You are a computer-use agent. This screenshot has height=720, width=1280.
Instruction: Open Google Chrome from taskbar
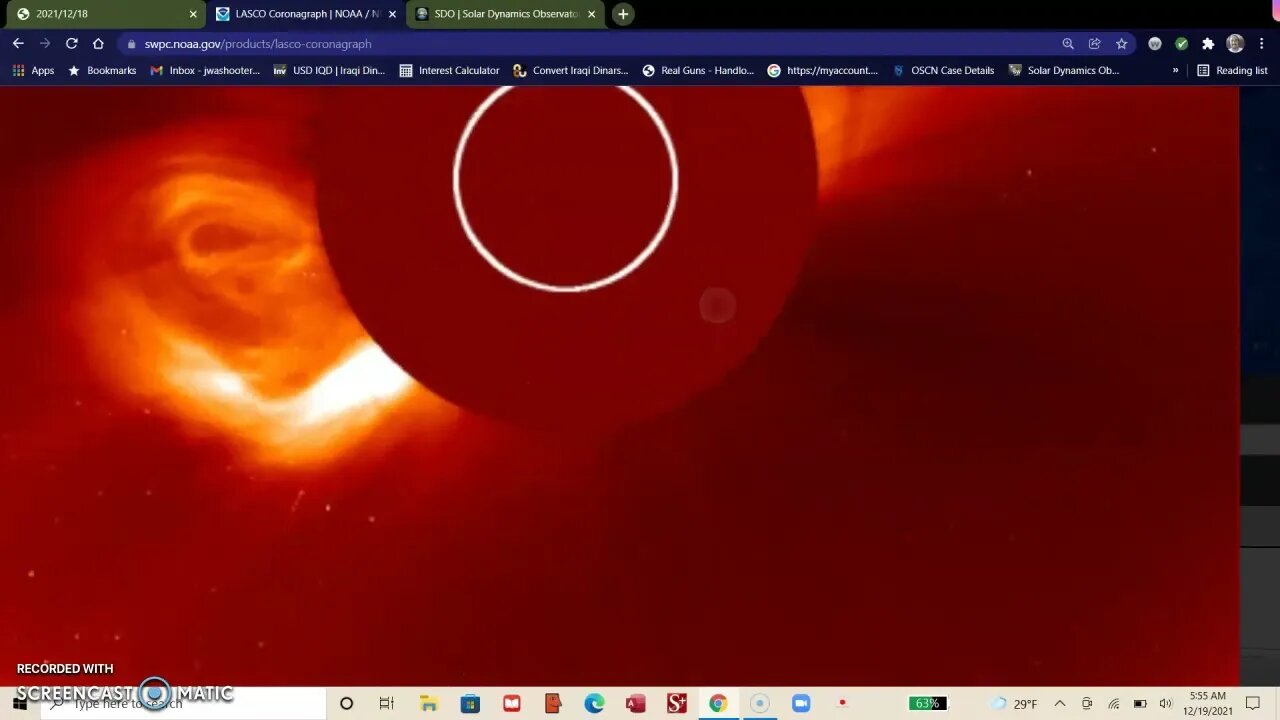point(718,703)
